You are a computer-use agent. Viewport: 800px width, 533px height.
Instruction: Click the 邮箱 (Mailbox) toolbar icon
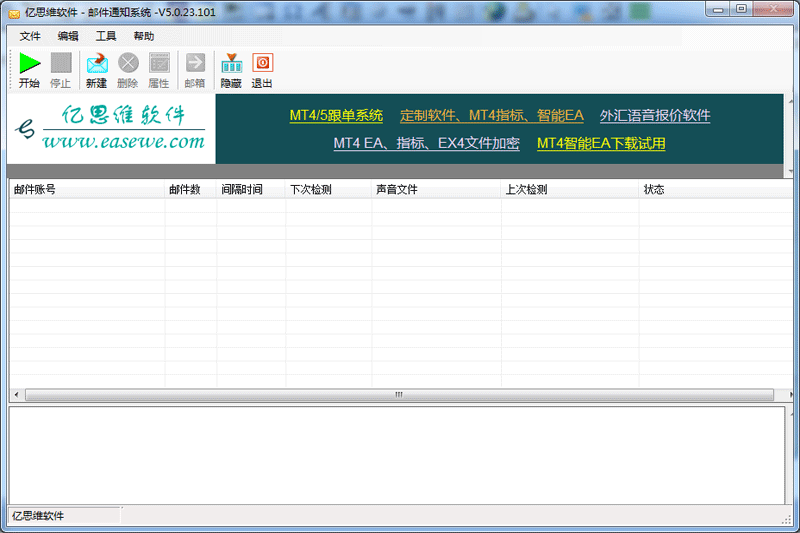tap(195, 63)
